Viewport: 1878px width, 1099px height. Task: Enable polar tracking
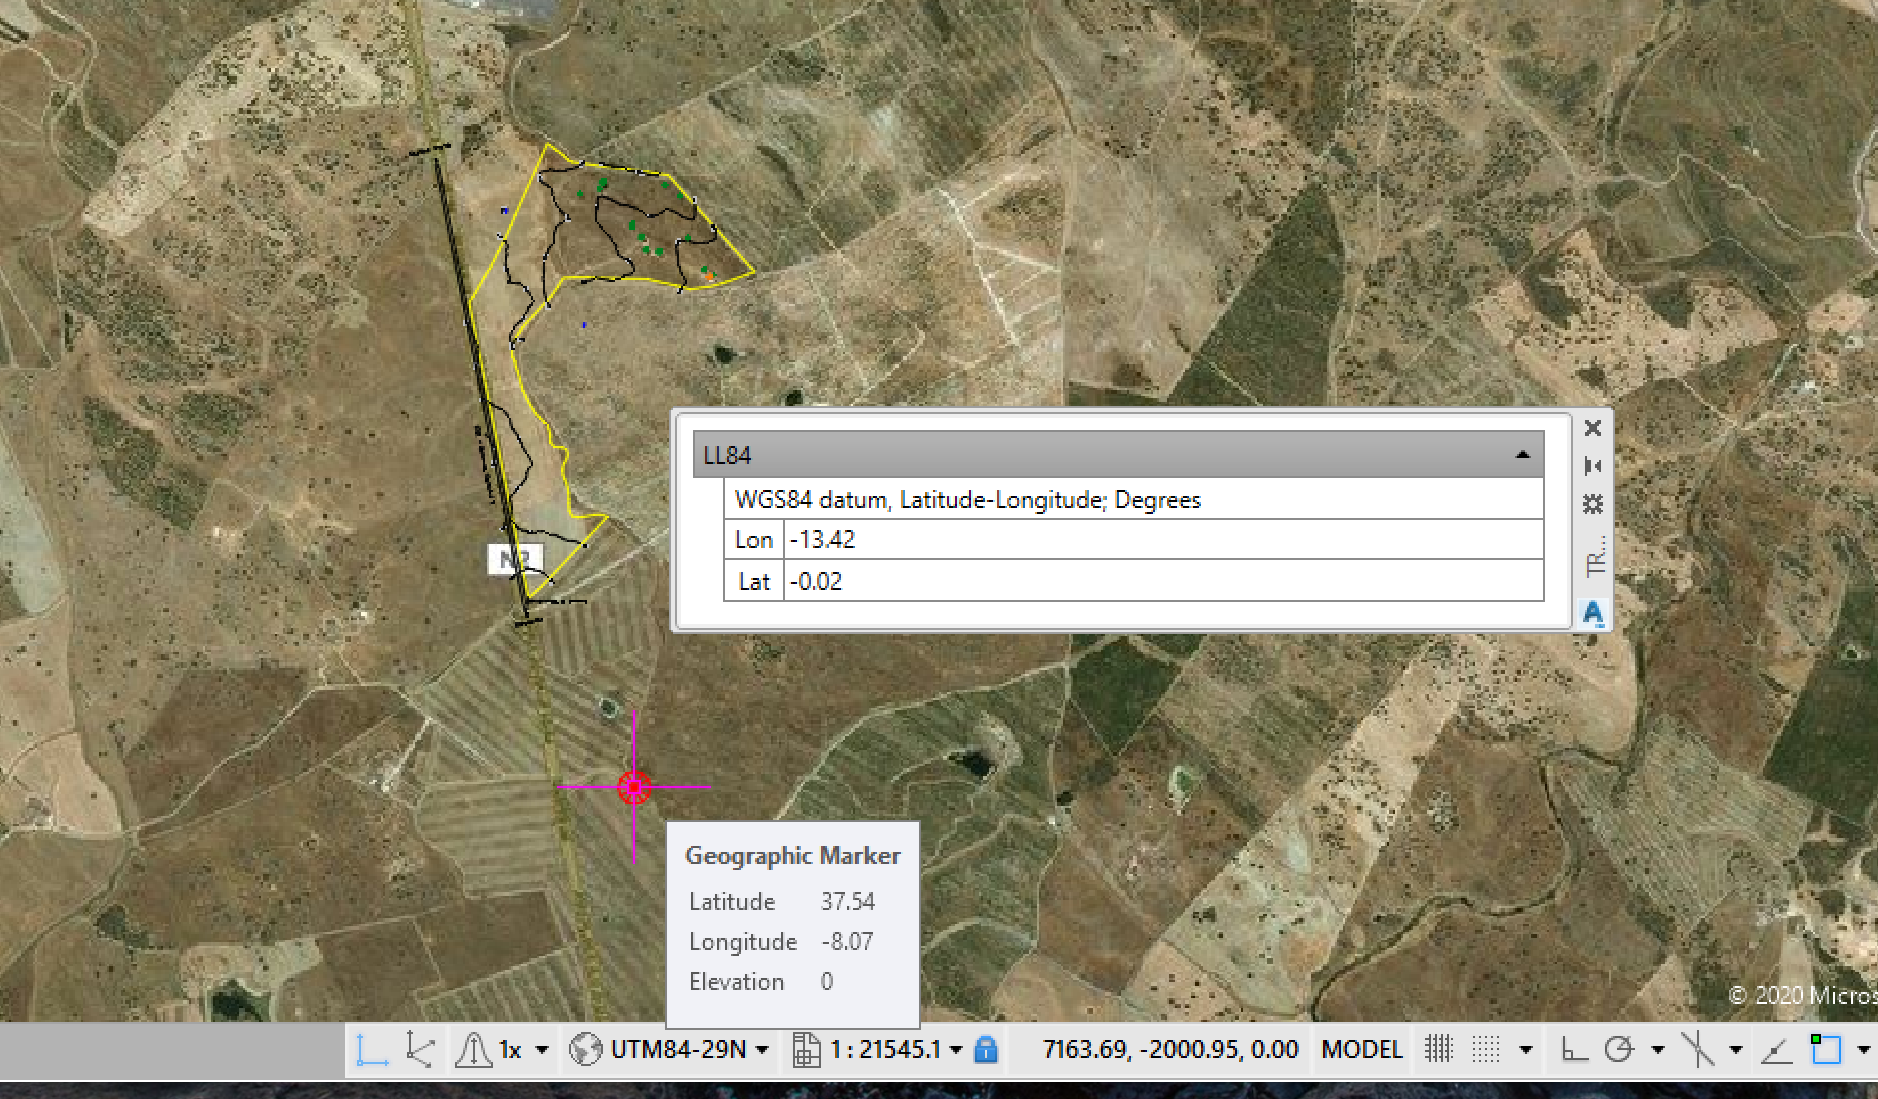1618,1049
